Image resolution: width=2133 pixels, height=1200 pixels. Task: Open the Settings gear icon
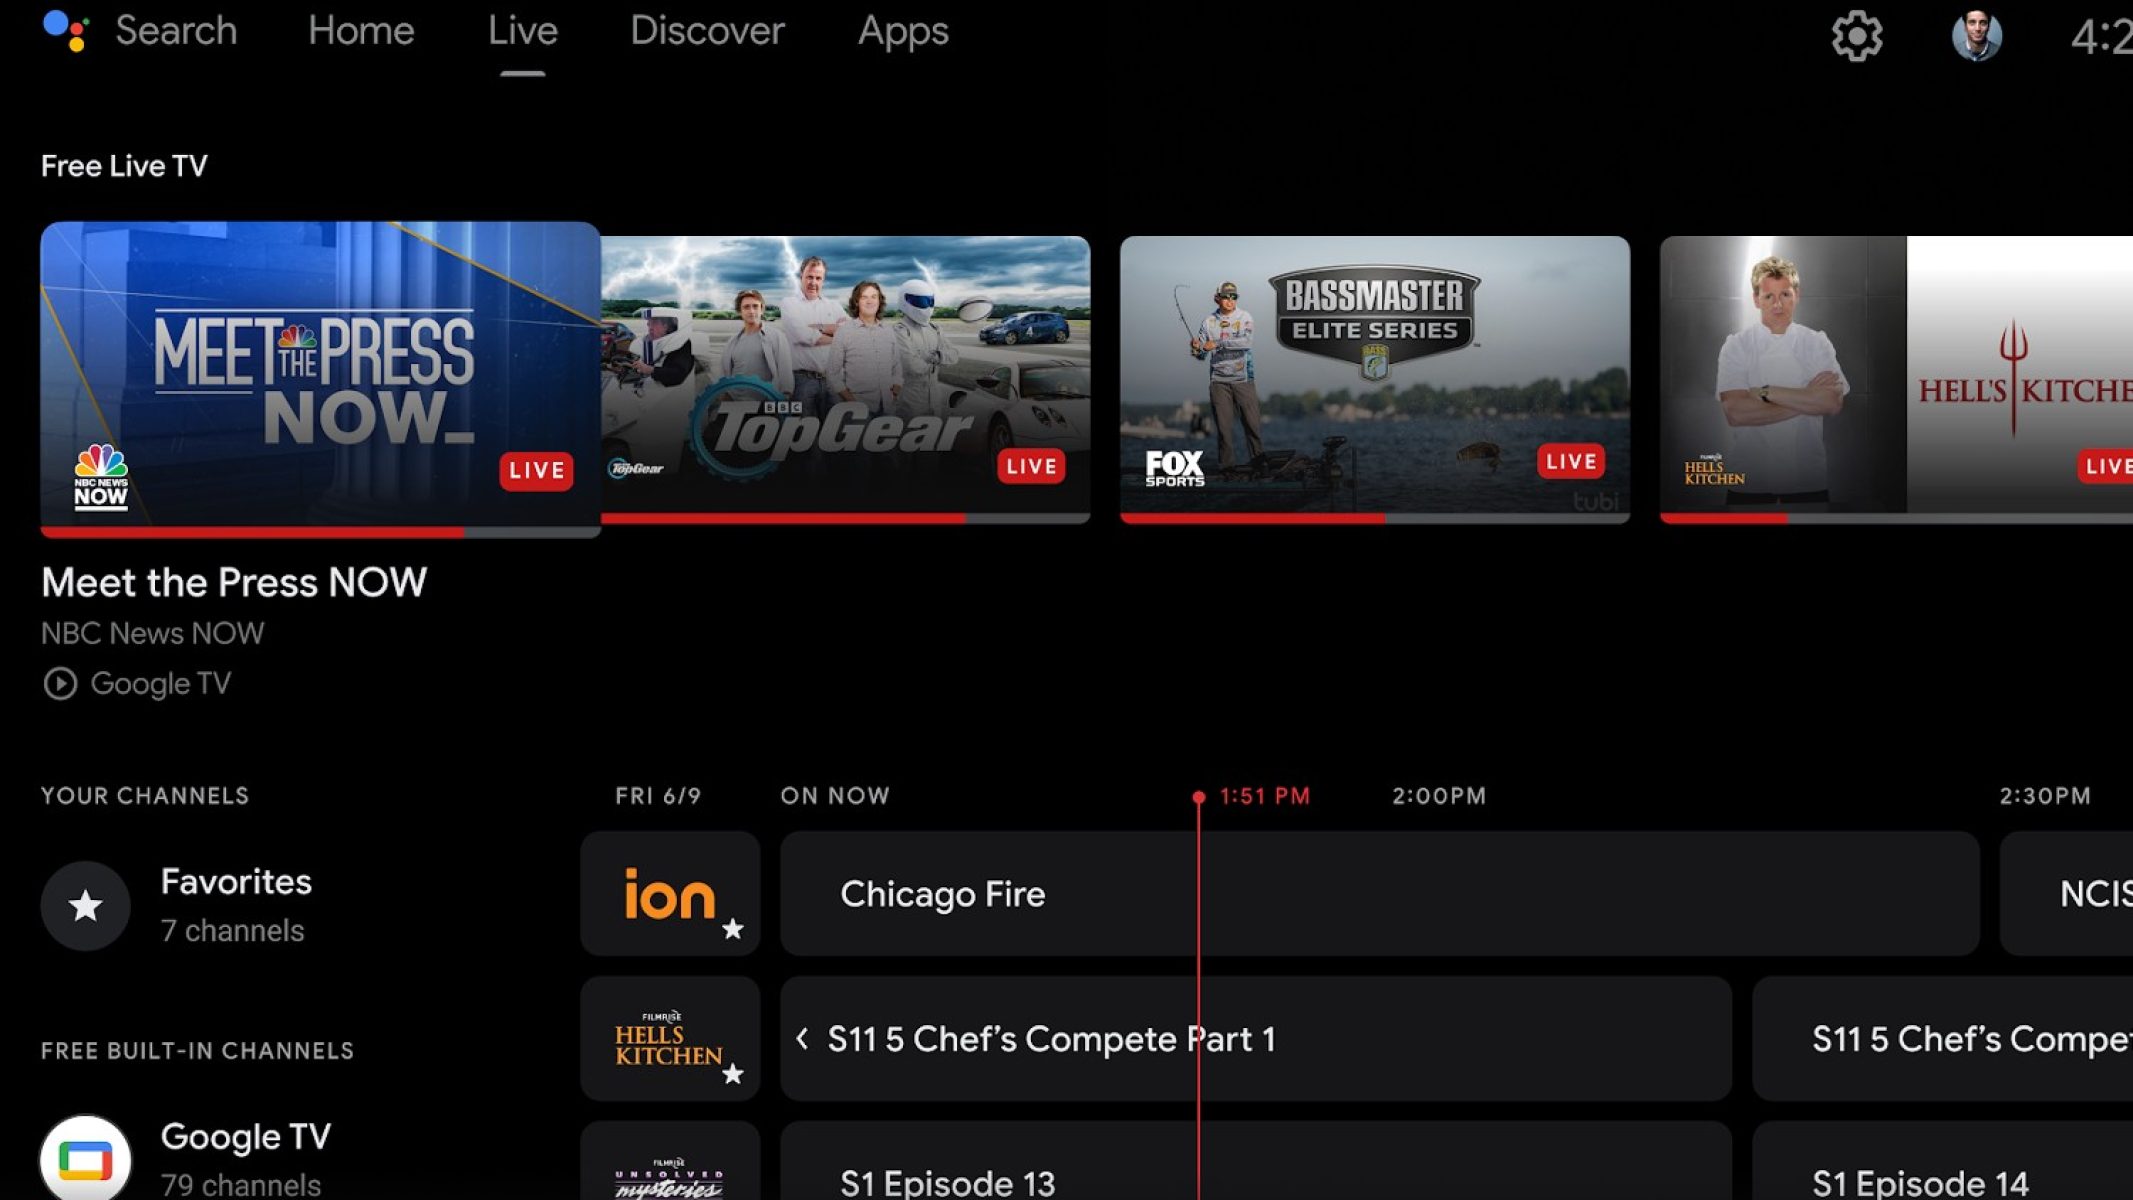(1856, 36)
